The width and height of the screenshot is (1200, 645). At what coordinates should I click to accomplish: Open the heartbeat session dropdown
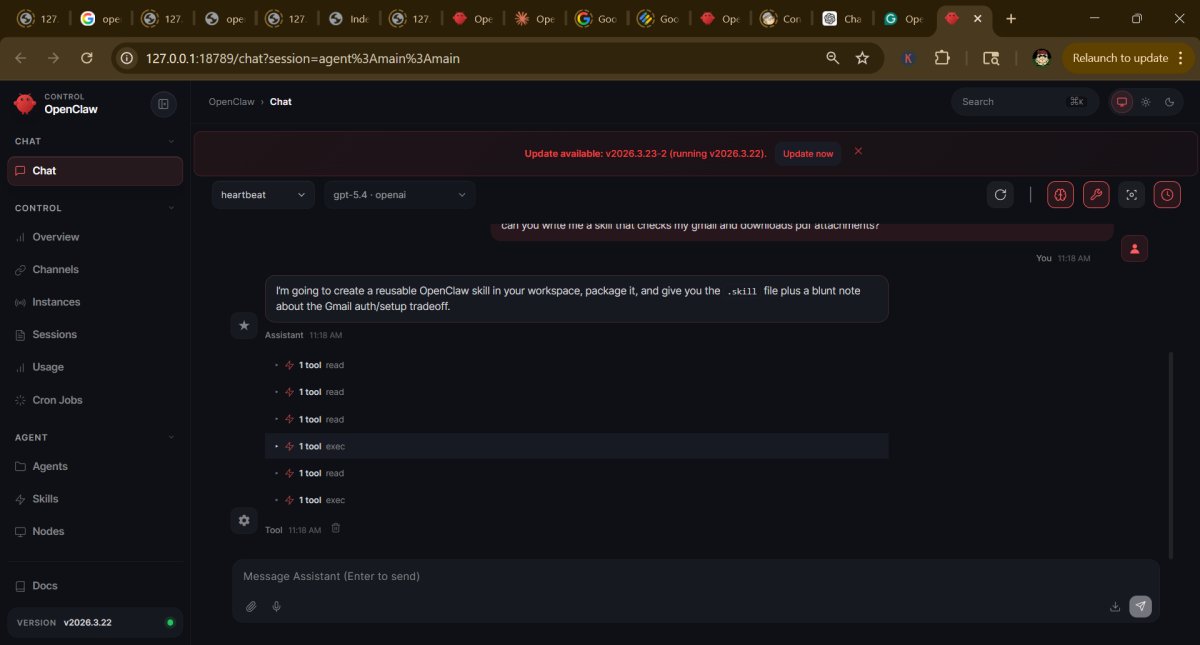tap(264, 195)
